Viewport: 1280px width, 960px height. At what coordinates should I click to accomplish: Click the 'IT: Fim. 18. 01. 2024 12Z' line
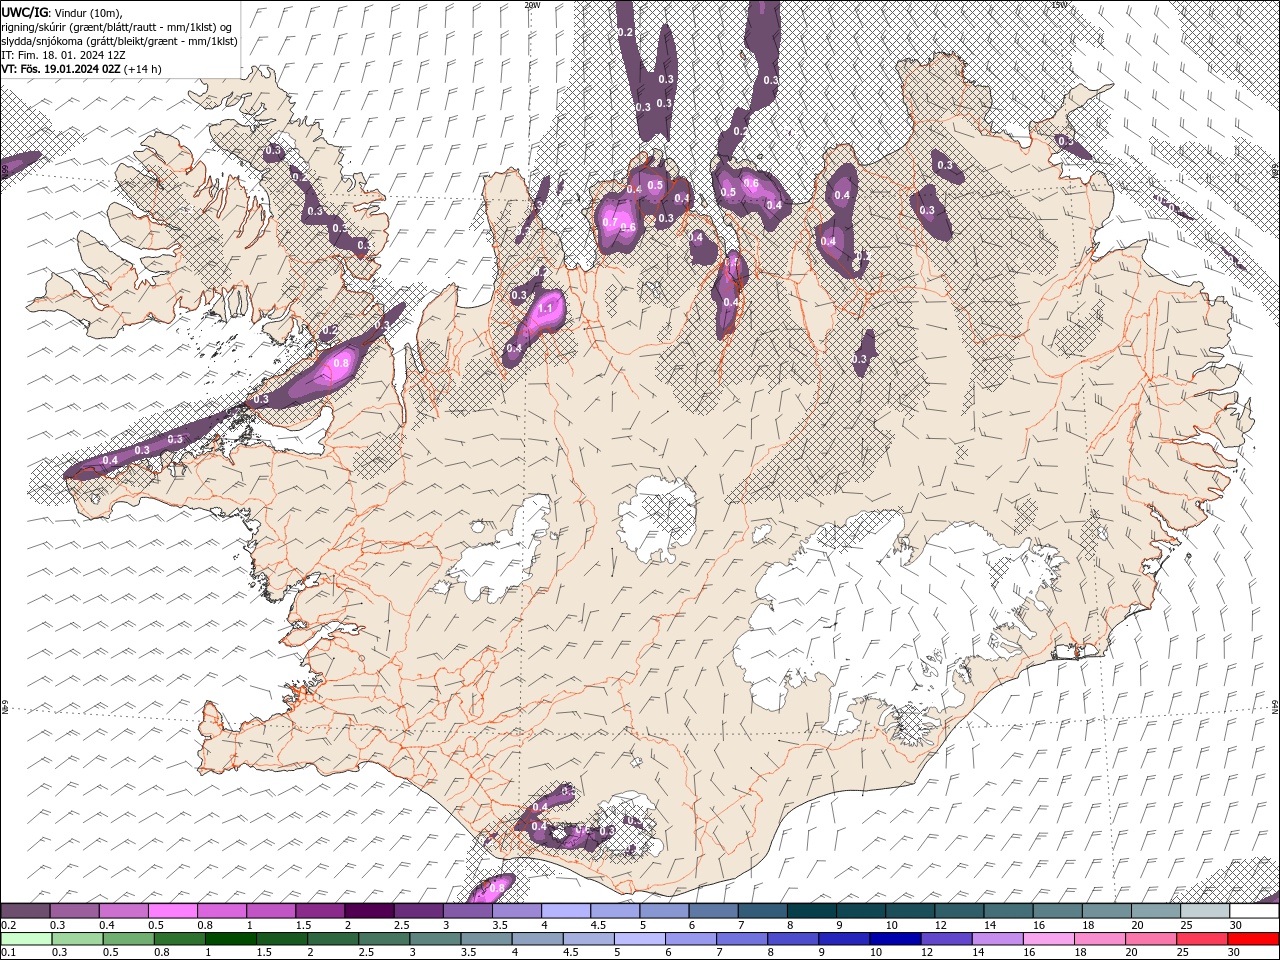coord(64,55)
